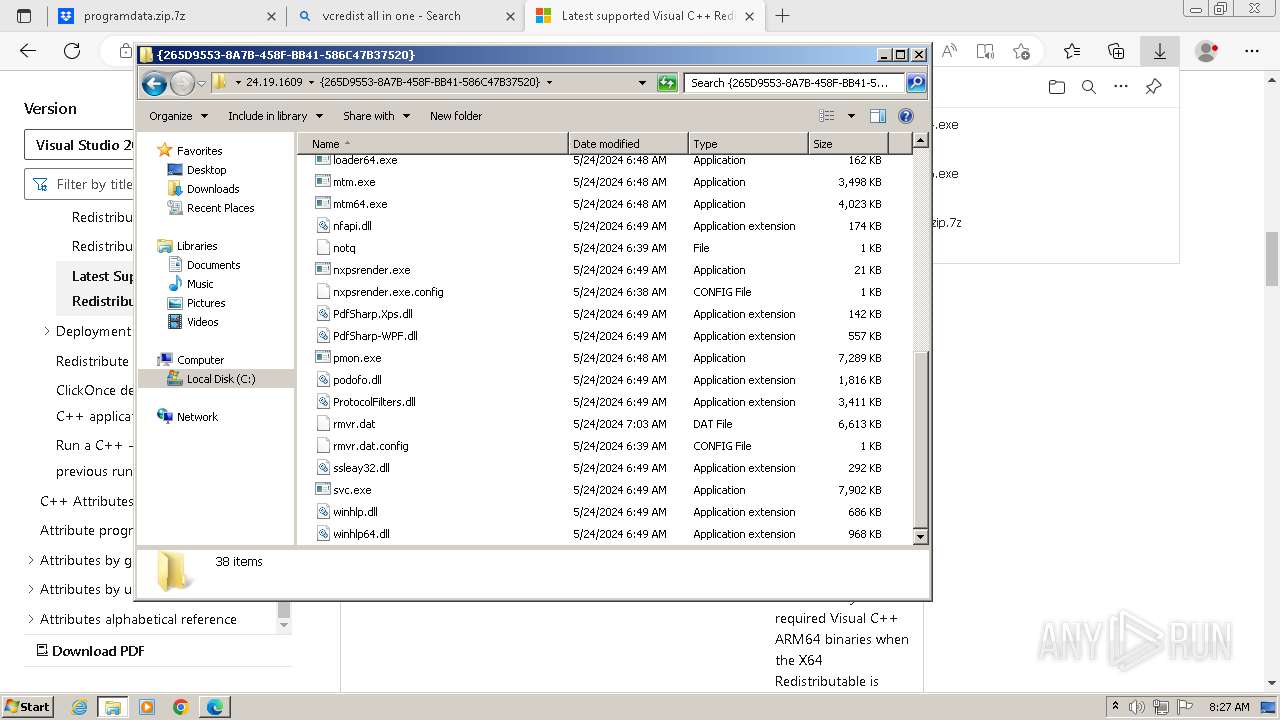Select mtm.exe application icon
The width and height of the screenshot is (1280, 720).
323,182
